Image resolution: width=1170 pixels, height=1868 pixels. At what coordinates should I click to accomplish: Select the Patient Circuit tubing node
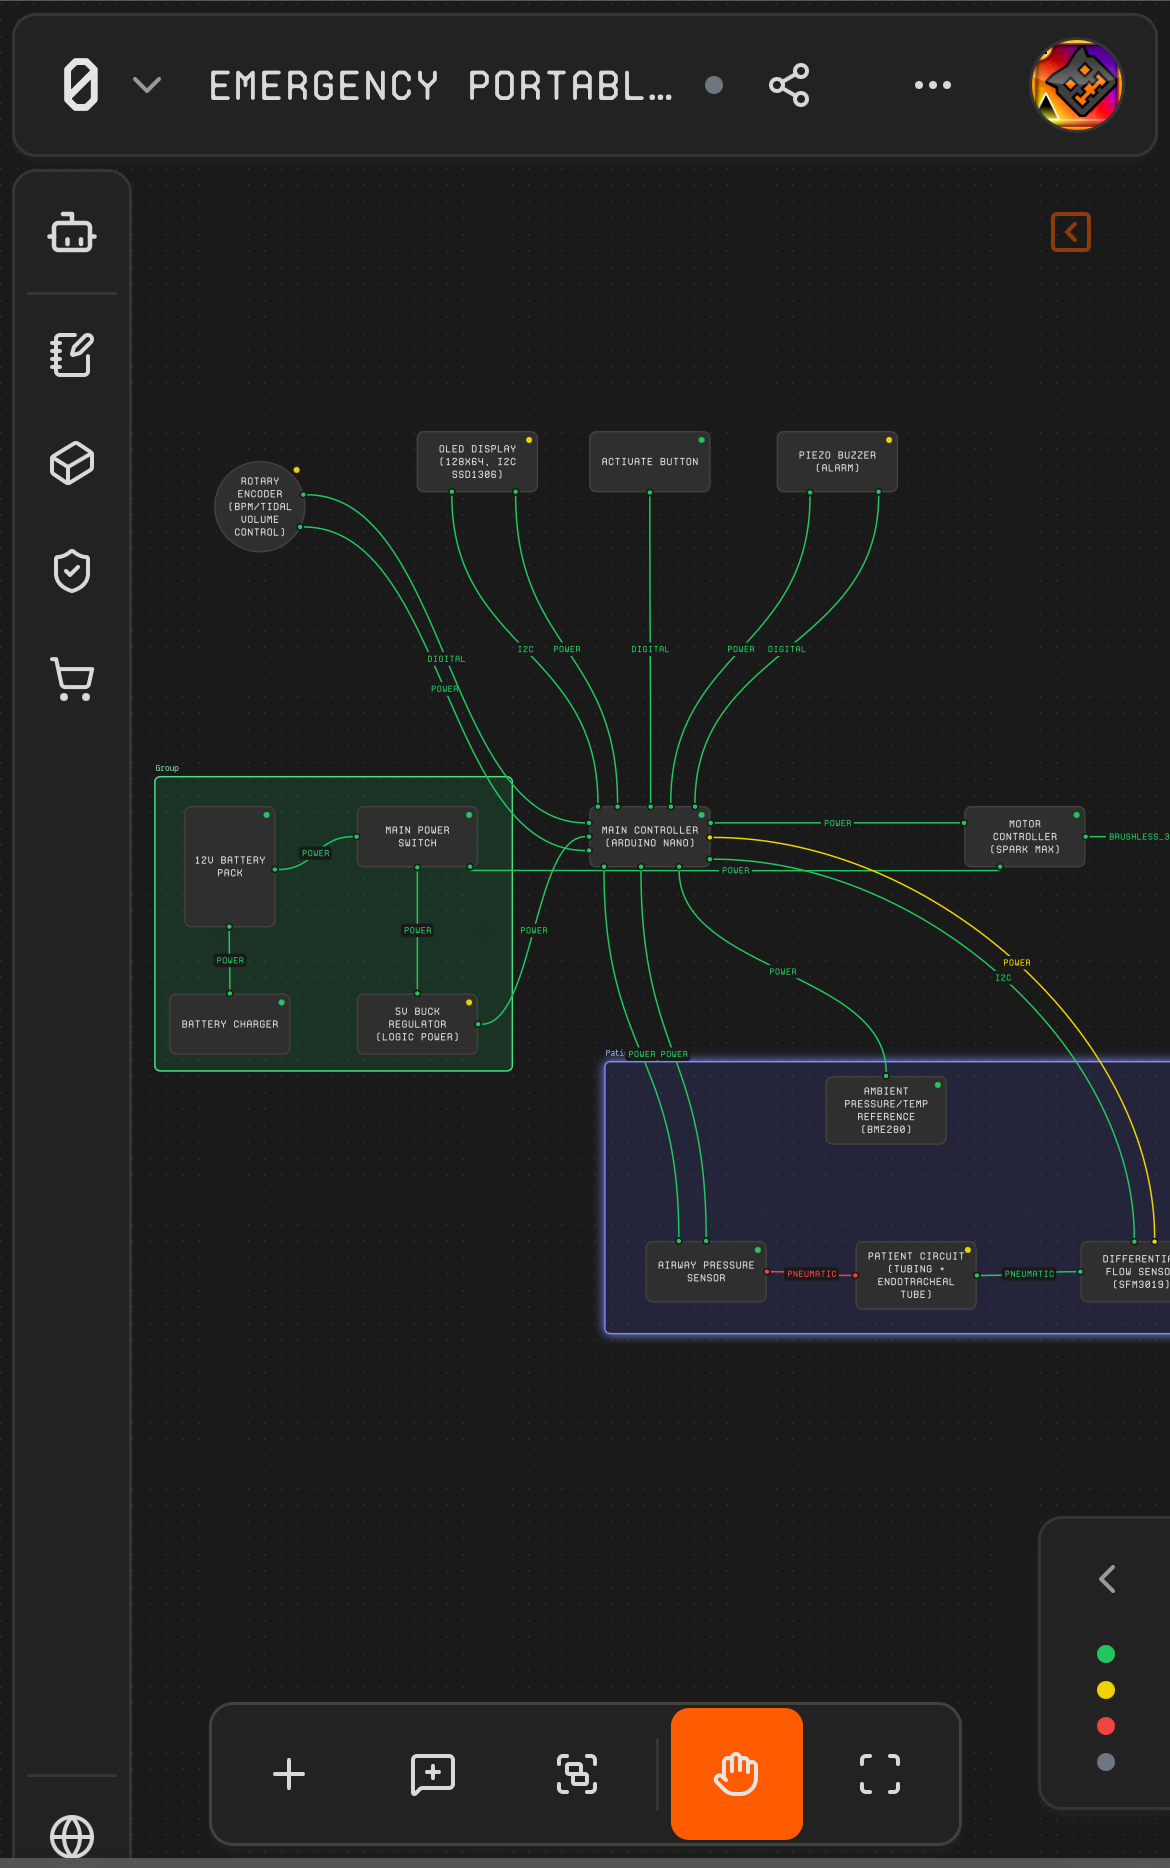click(916, 1275)
